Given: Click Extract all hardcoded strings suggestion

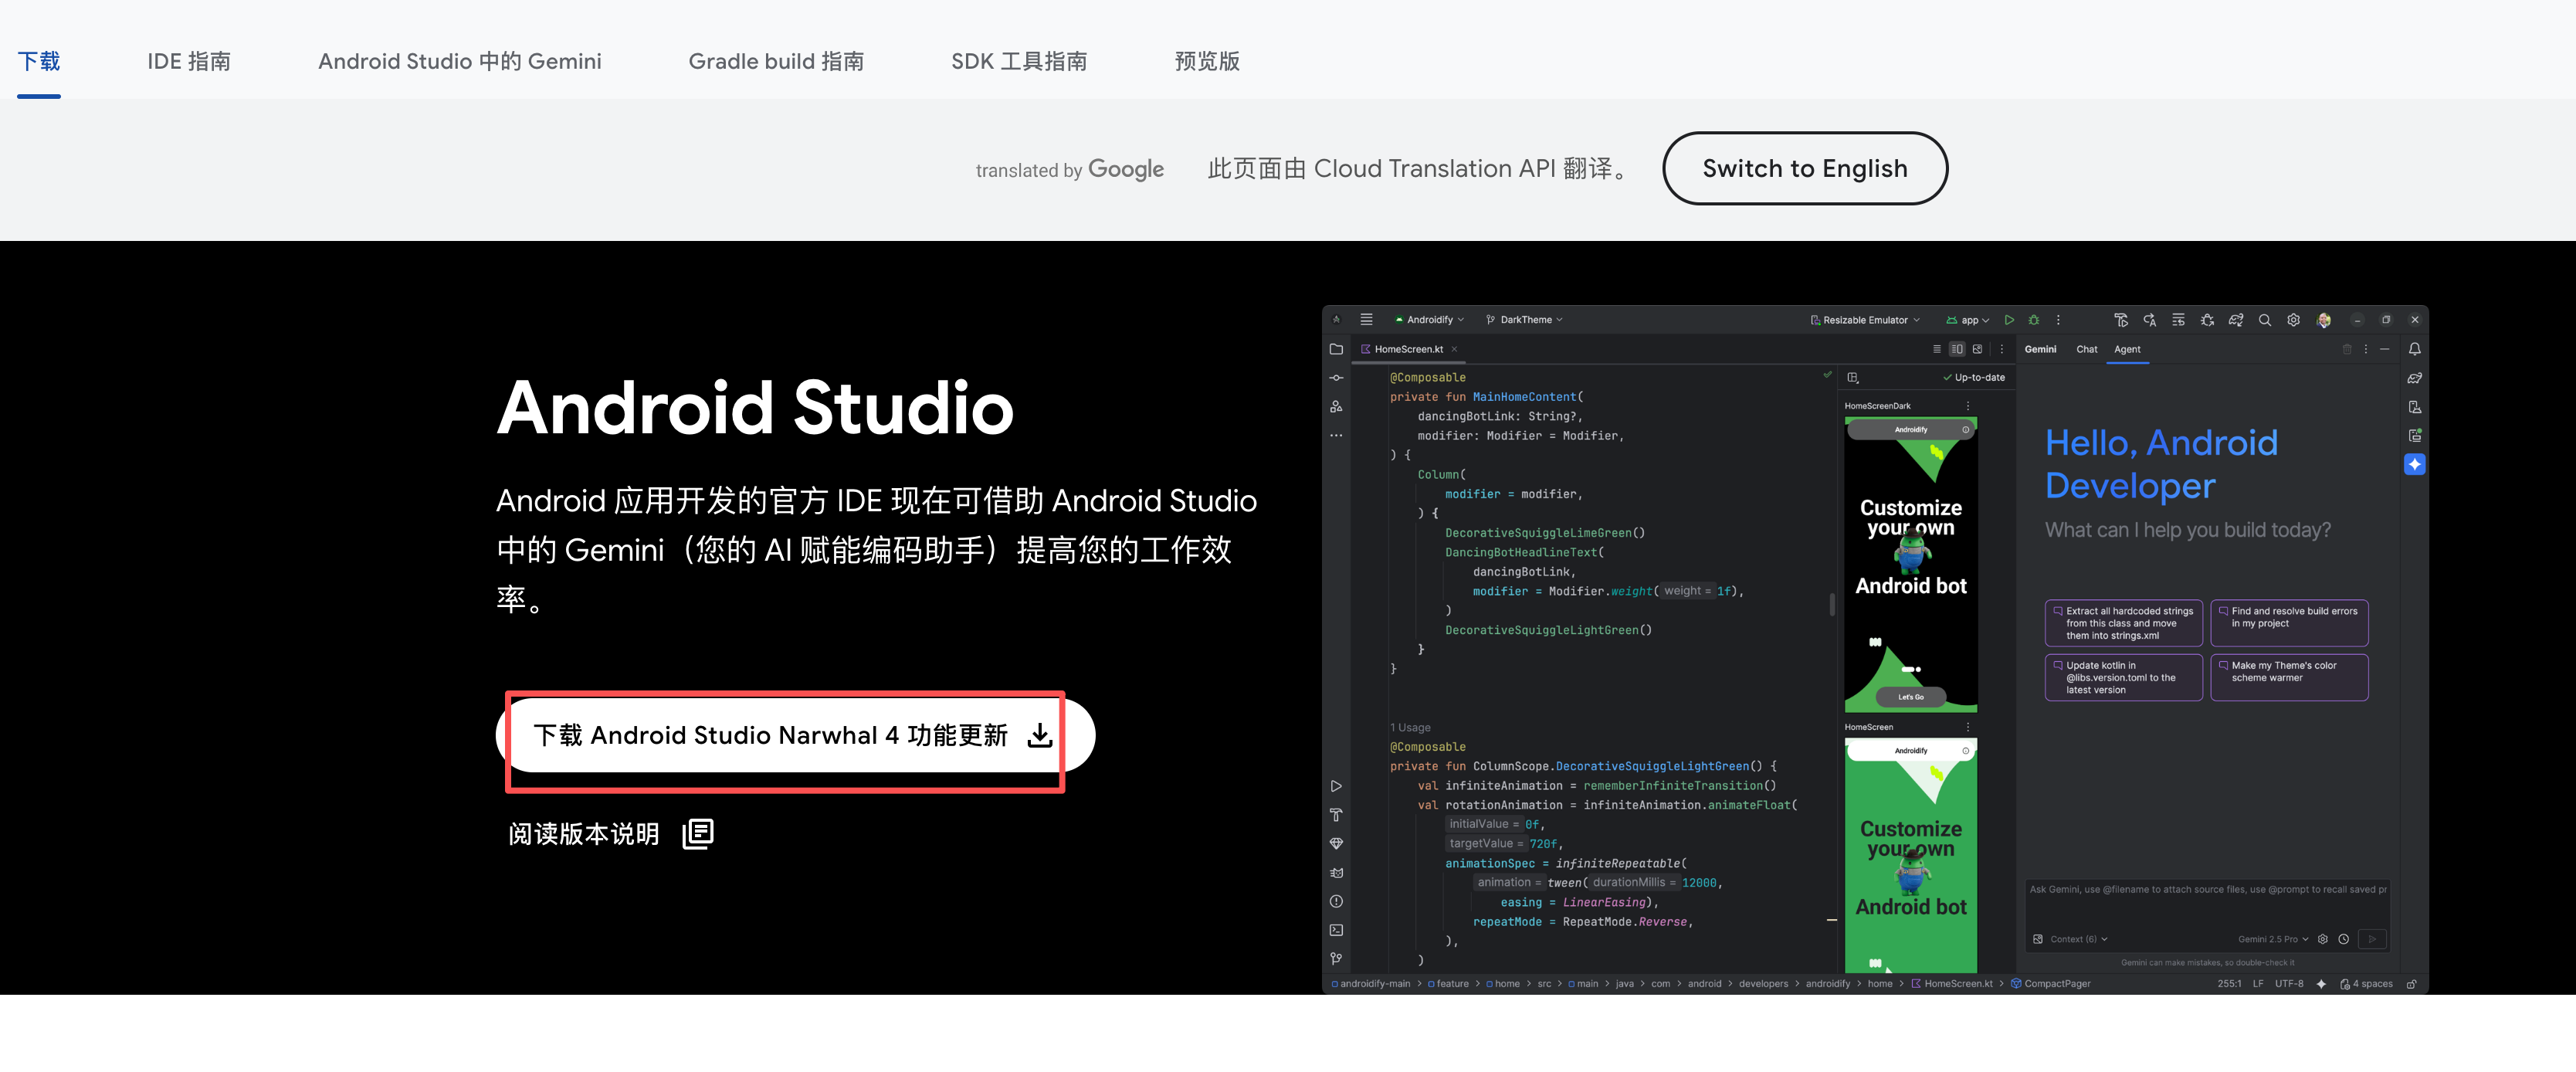Looking at the screenshot, I should (2123, 623).
